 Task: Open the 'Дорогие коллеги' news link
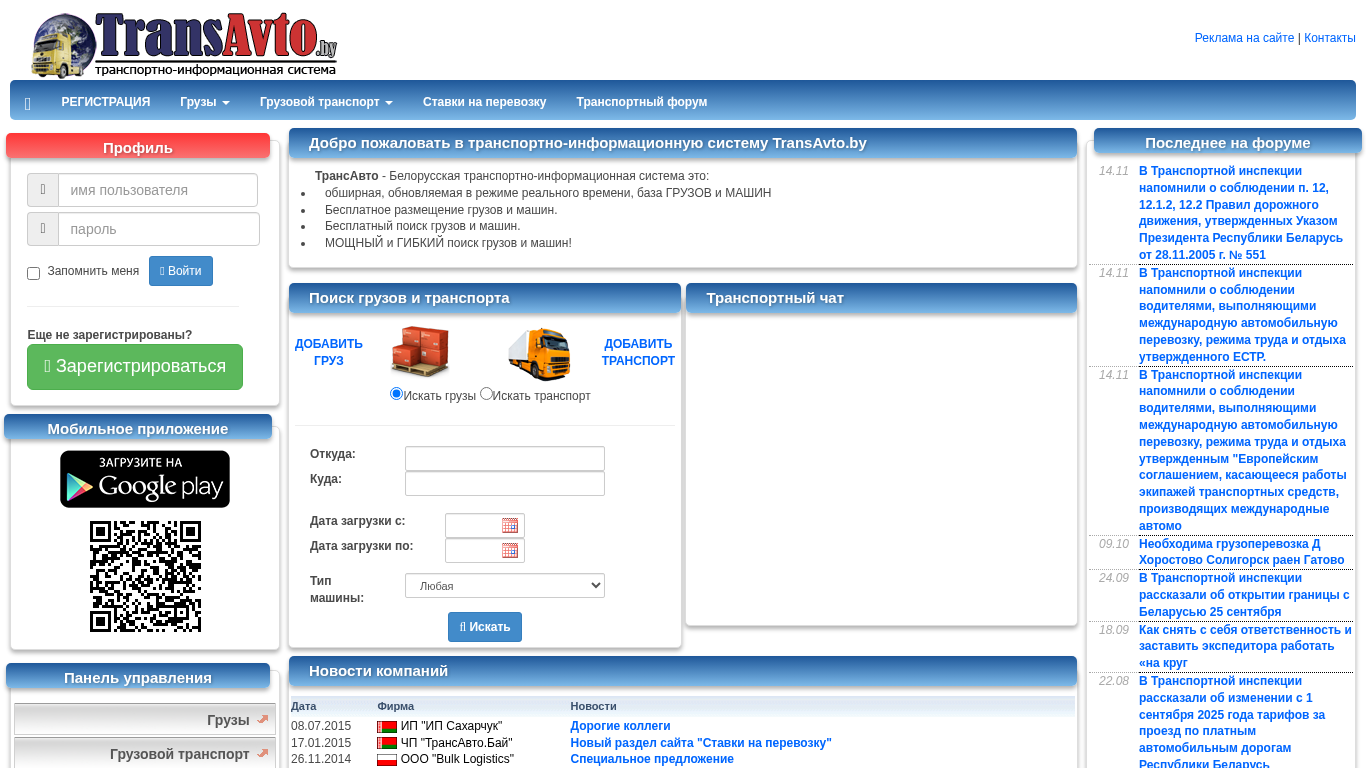620,726
